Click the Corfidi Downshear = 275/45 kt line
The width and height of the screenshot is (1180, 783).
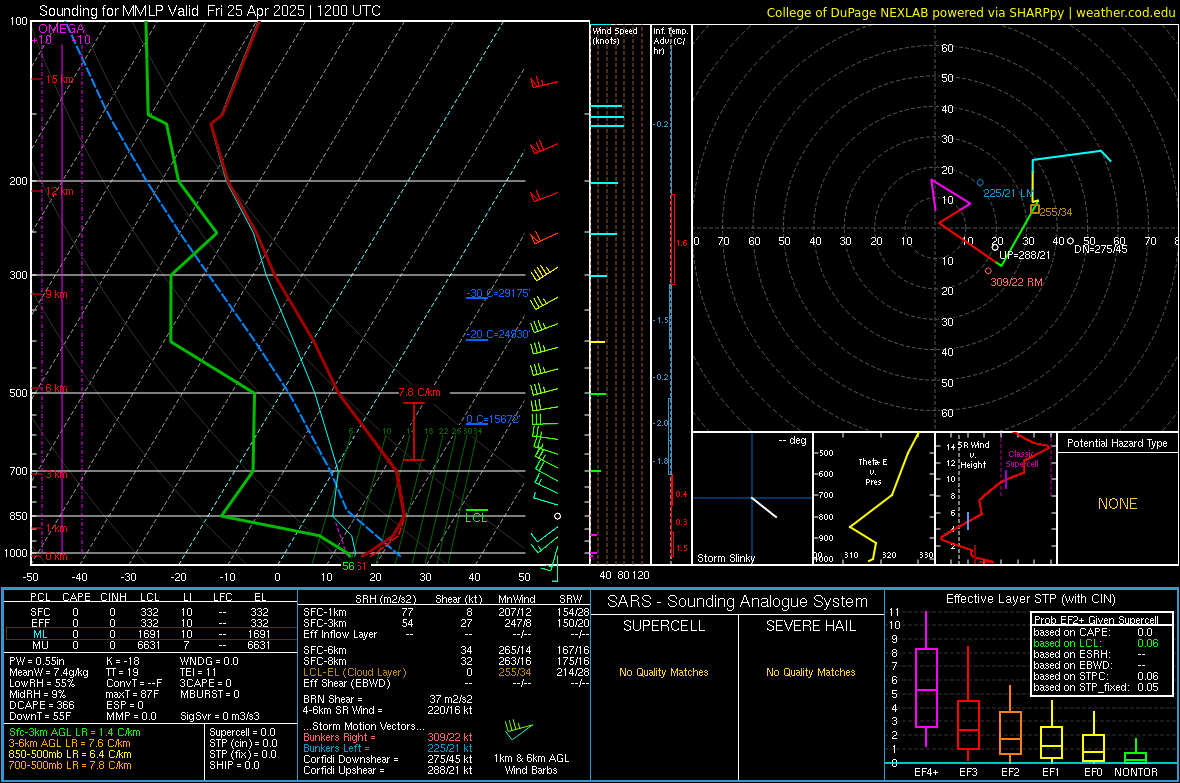point(388,759)
